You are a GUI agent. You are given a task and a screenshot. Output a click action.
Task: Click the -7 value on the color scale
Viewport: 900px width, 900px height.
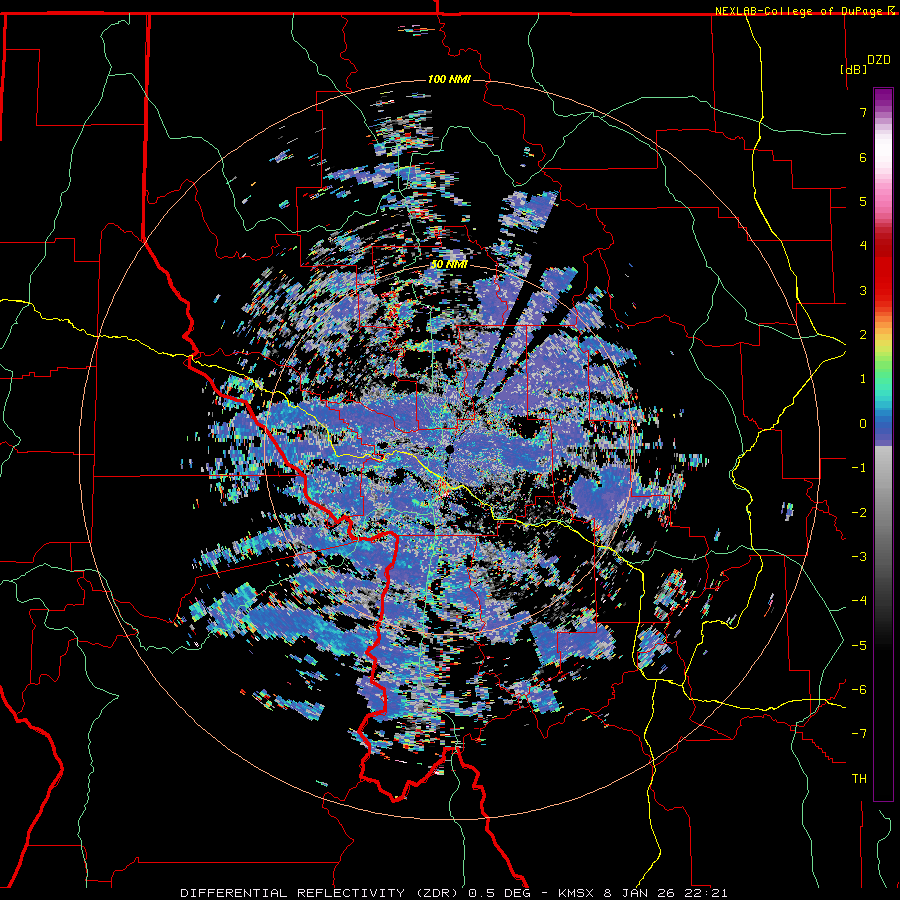(x=859, y=734)
